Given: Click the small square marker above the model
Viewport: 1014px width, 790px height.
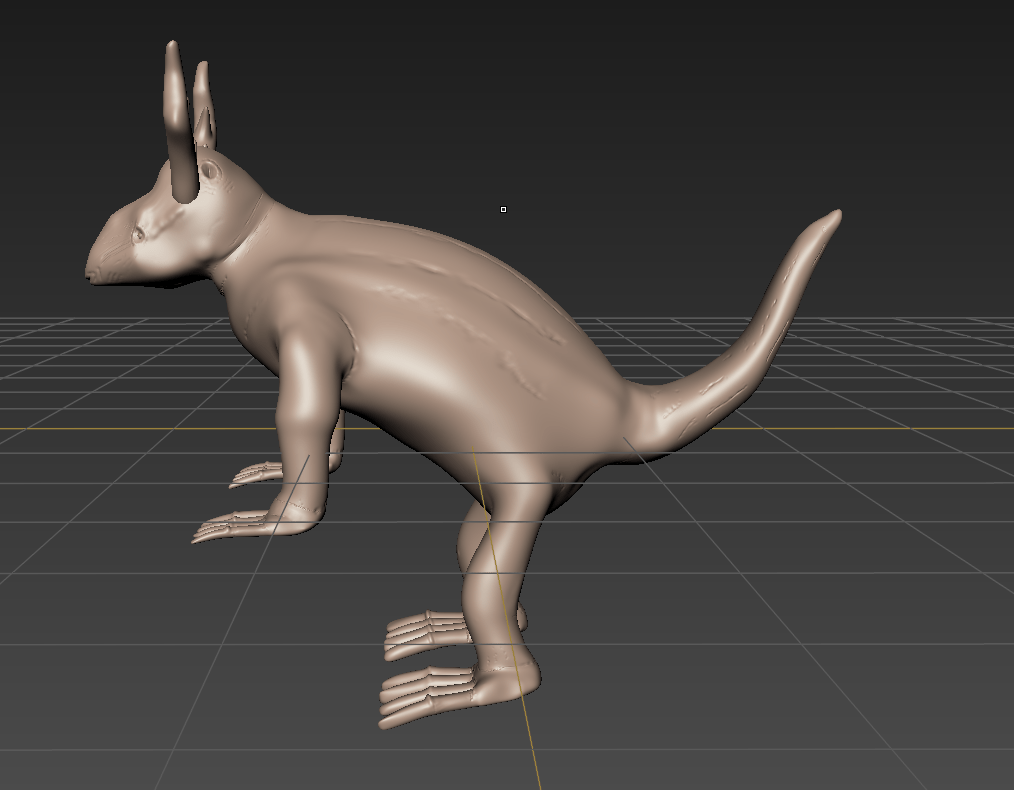Looking at the screenshot, I should tap(503, 209).
